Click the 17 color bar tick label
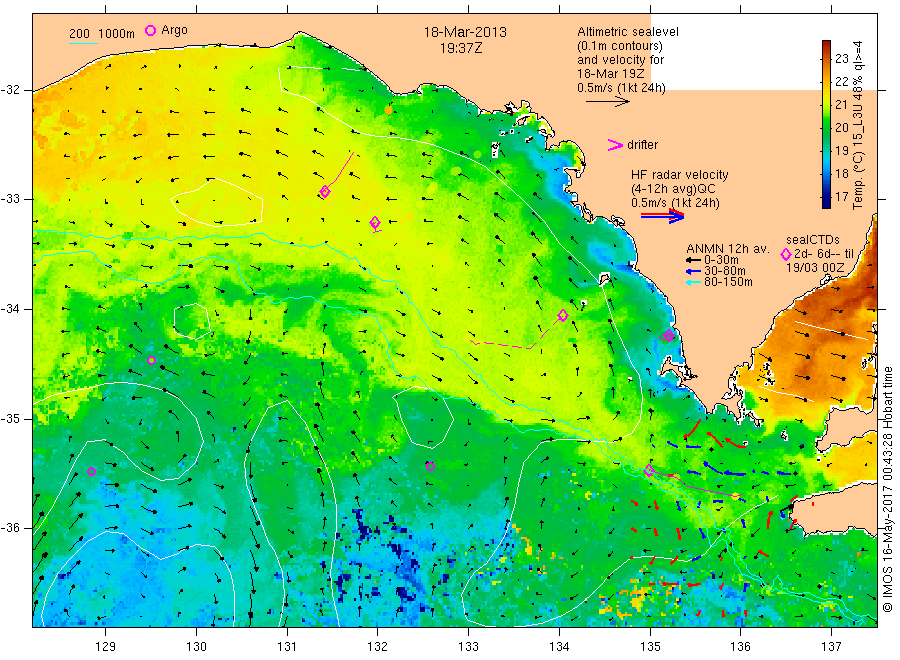The height and width of the screenshot is (660, 900). pos(841,196)
